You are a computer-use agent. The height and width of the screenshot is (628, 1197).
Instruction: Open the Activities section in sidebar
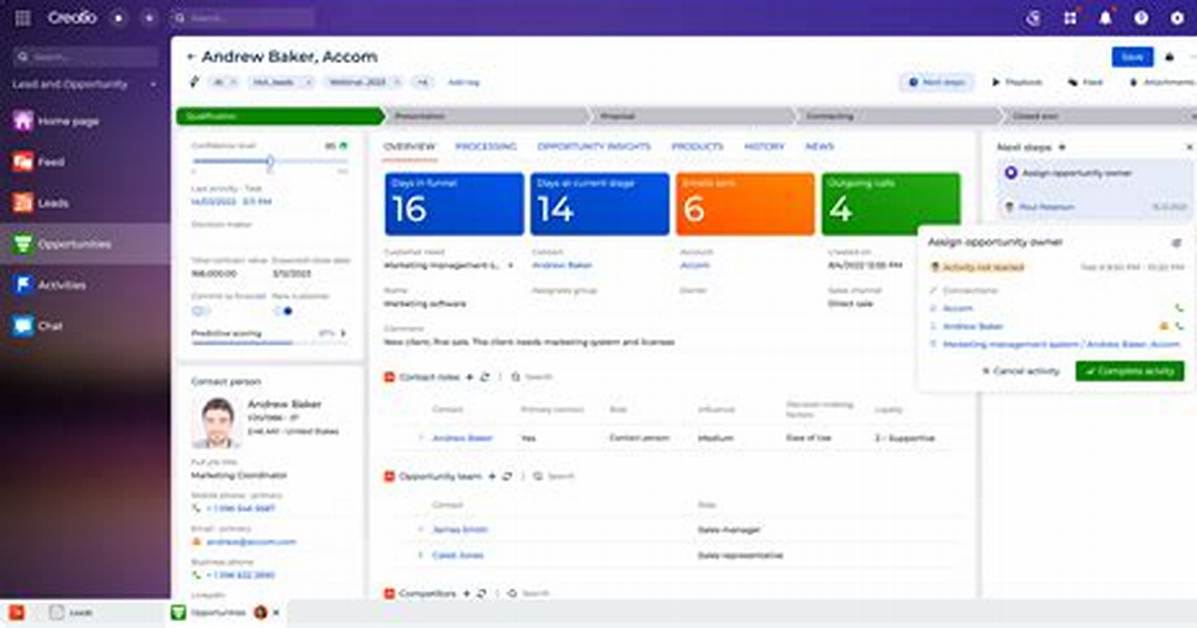pos(50,285)
